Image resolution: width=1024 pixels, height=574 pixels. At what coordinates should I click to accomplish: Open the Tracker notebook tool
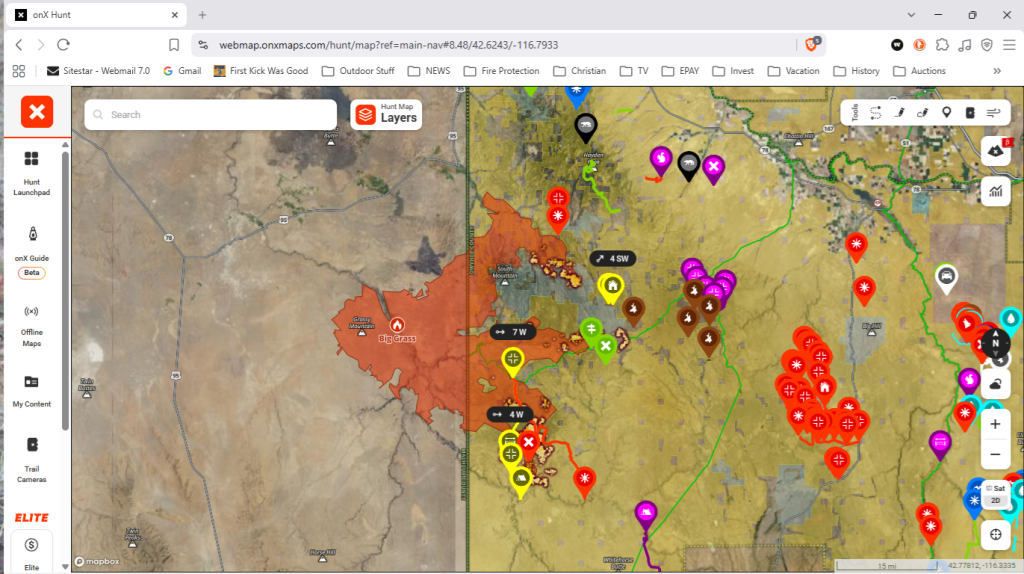point(970,113)
